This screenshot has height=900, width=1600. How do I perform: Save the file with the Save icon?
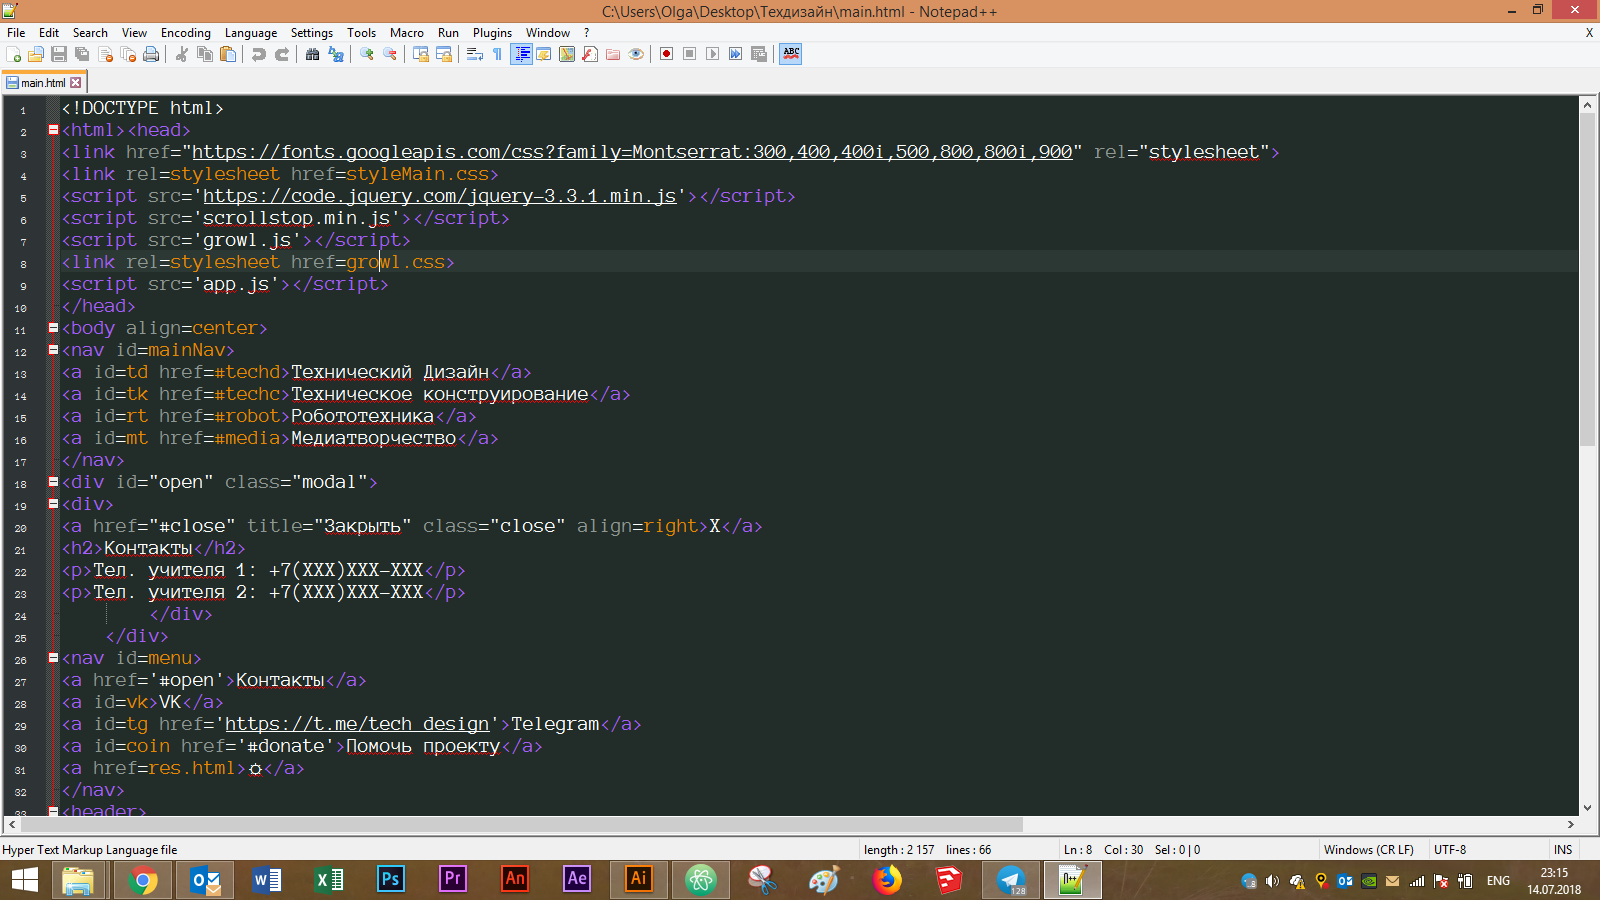tap(59, 54)
